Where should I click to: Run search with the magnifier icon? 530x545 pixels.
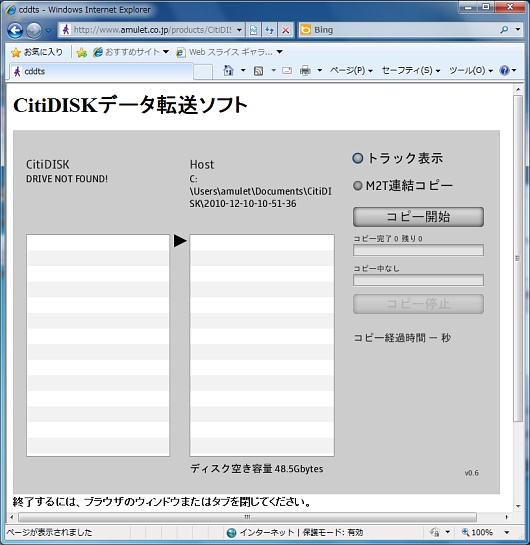[x=504, y=30]
